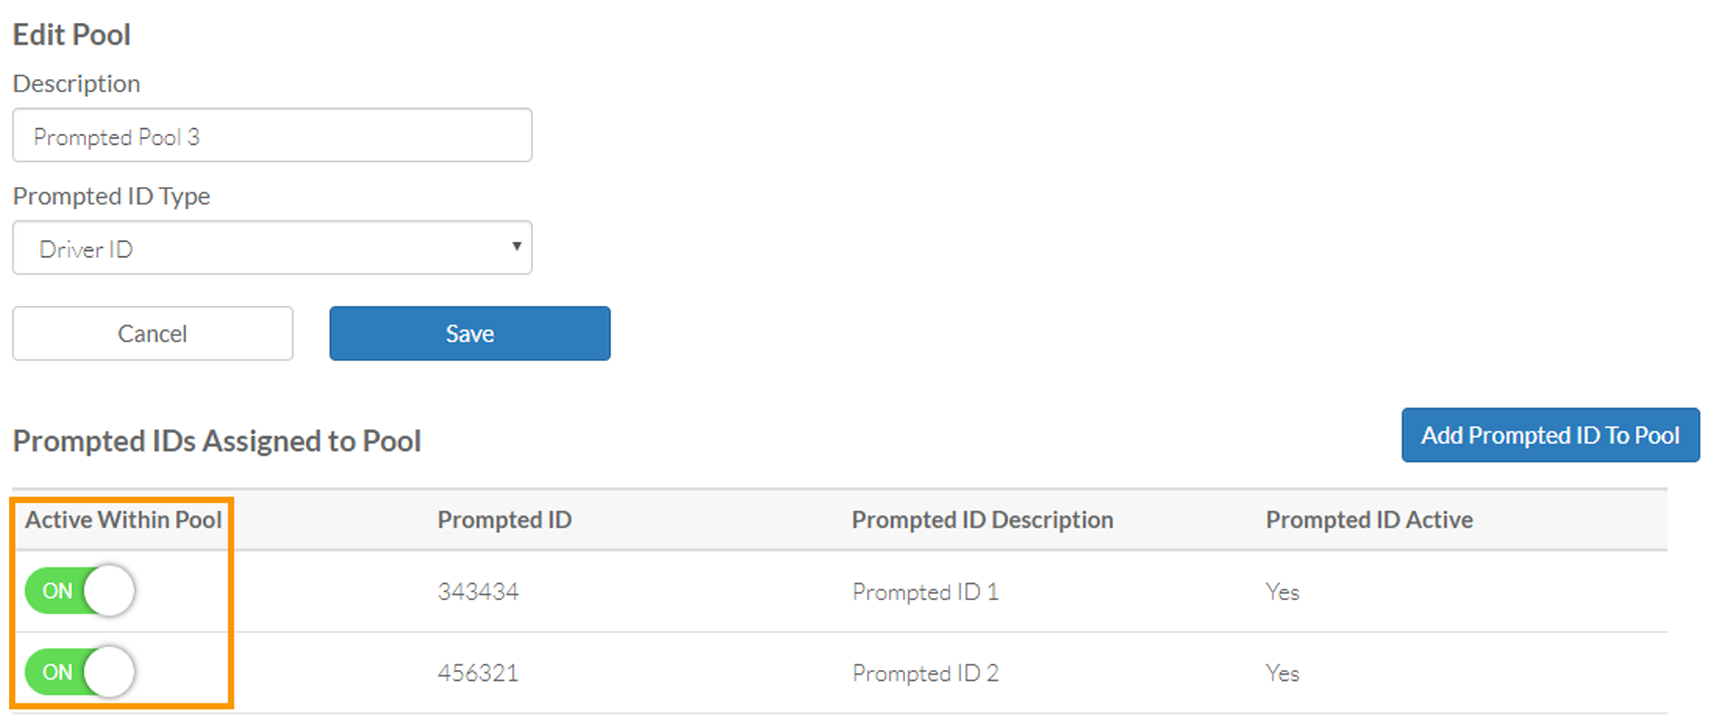The width and height of the screenshot is (1710, 719).
Task: Expand the Driver ID selector arrow
Action: (516, 247)
